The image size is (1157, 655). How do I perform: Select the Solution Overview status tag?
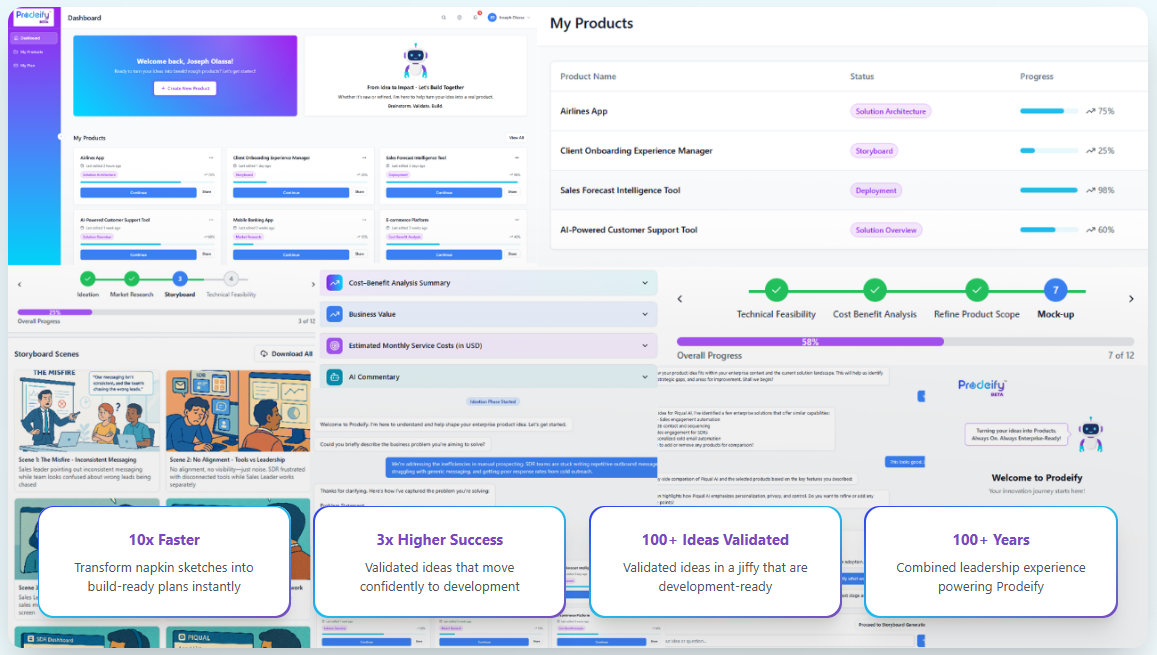click(885, 230)
